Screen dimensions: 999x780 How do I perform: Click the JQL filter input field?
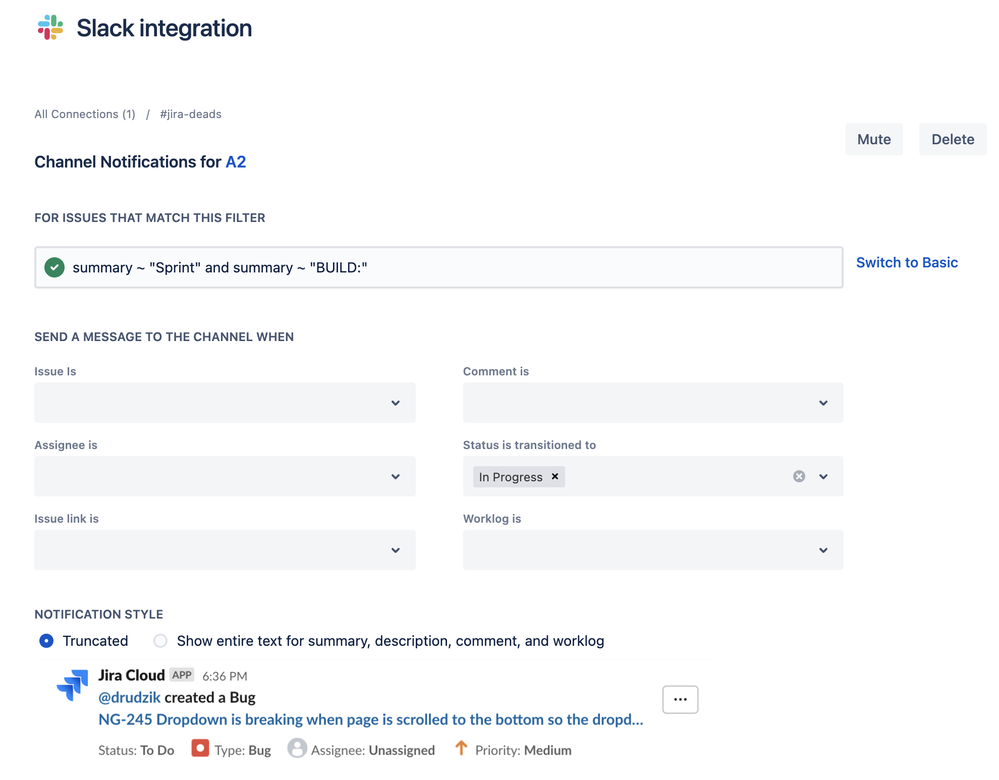click(x=450, y=267)
